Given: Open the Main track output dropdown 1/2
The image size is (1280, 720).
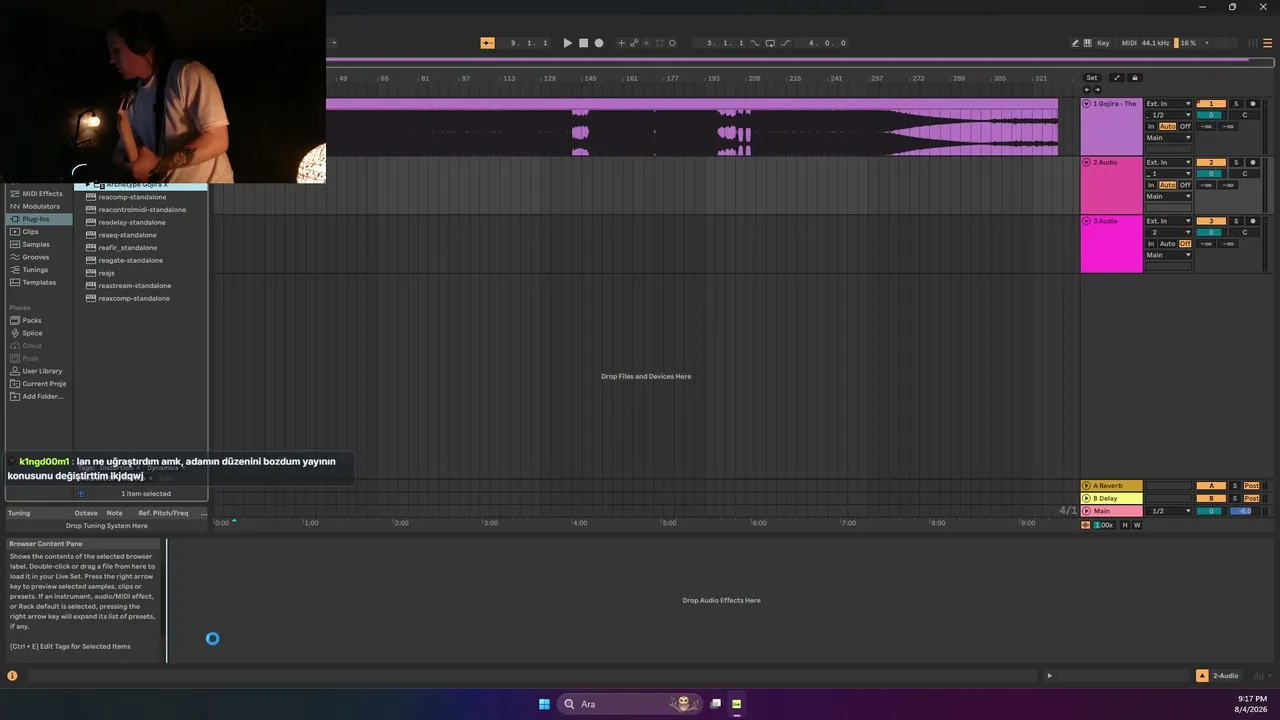Looking at the screenshot, I should pyautogui.click(x=1169, y=511).
